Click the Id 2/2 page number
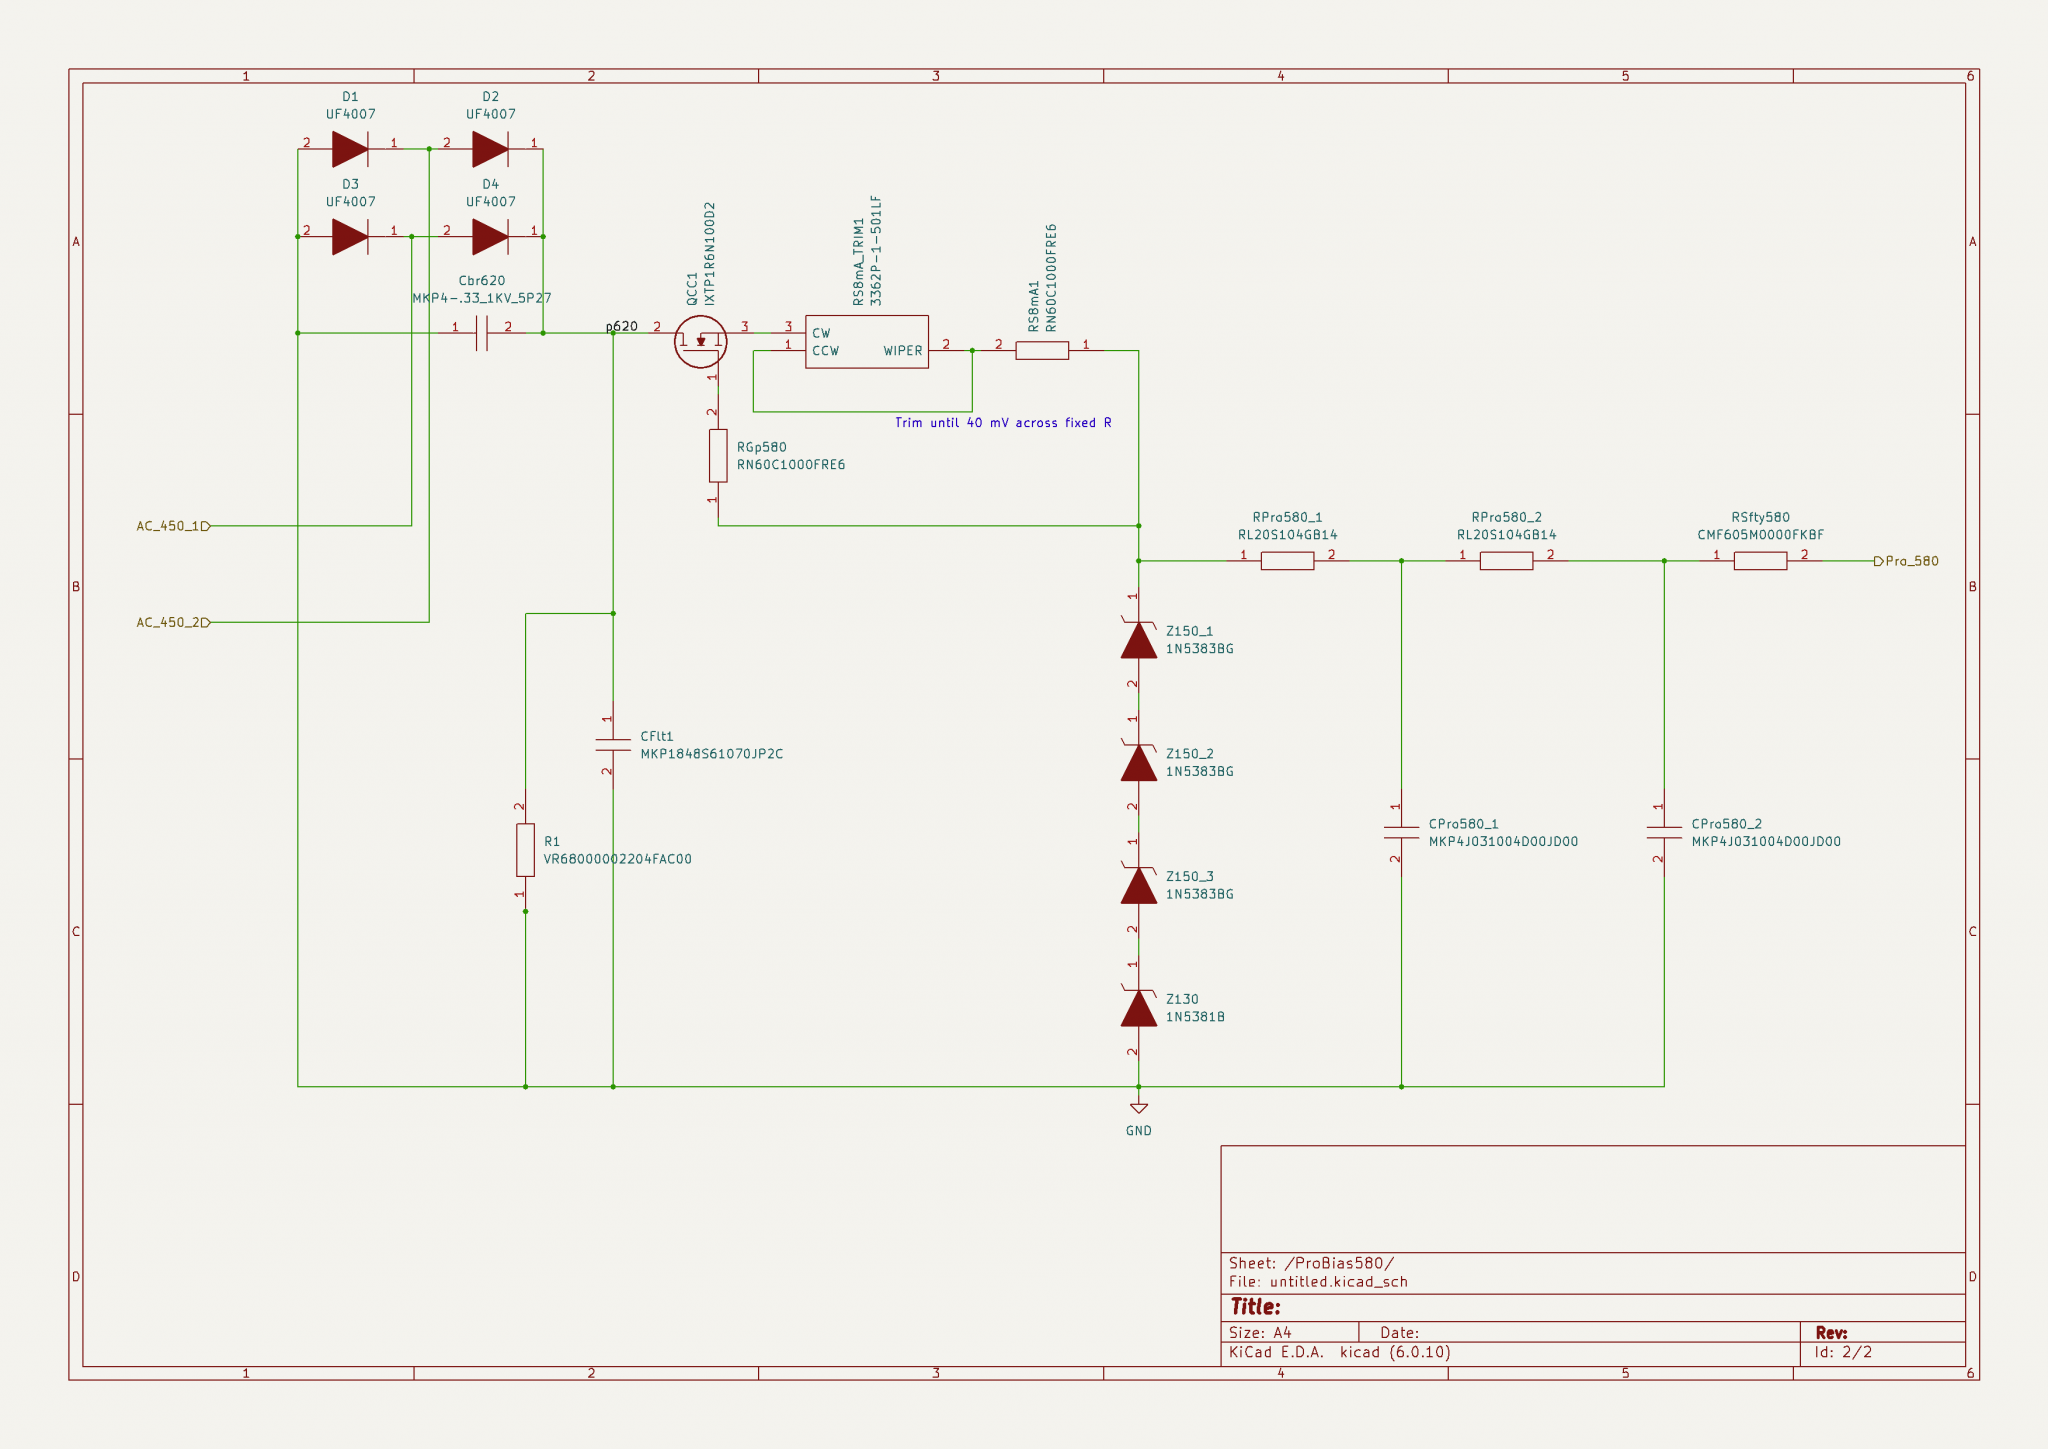 click(1843, 1352)
